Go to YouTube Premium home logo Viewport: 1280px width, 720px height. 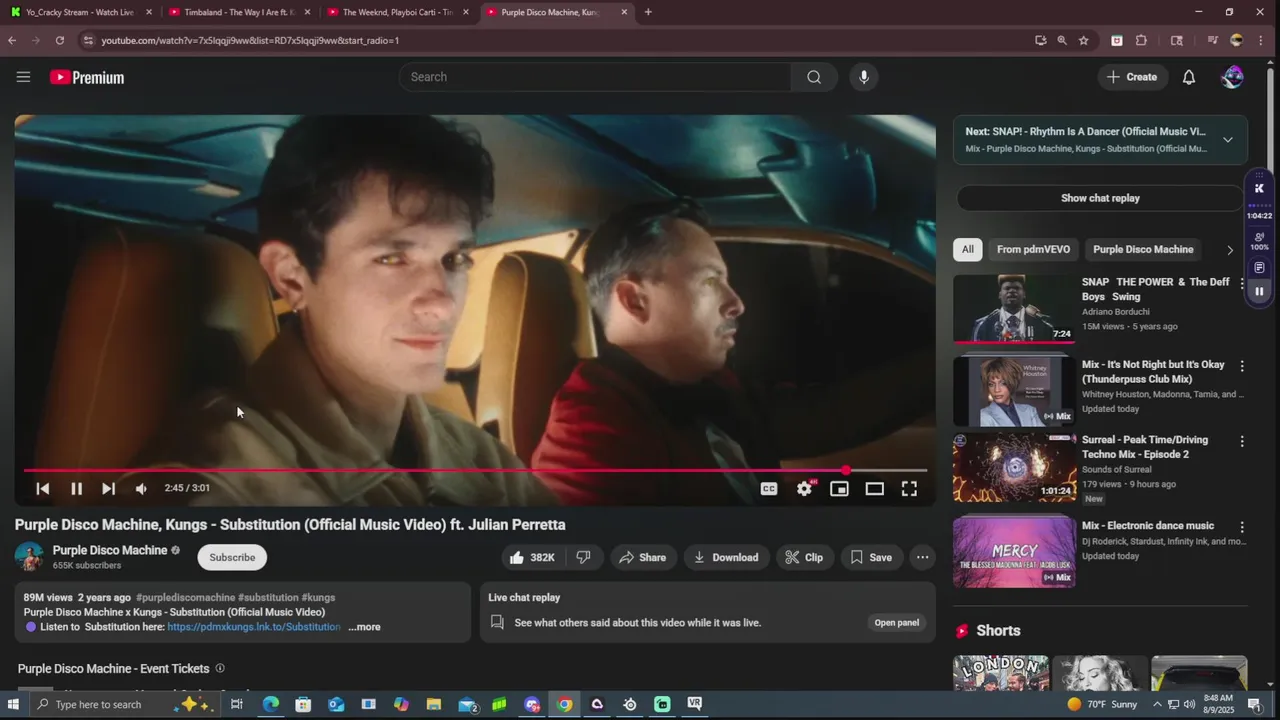[87, 77]
